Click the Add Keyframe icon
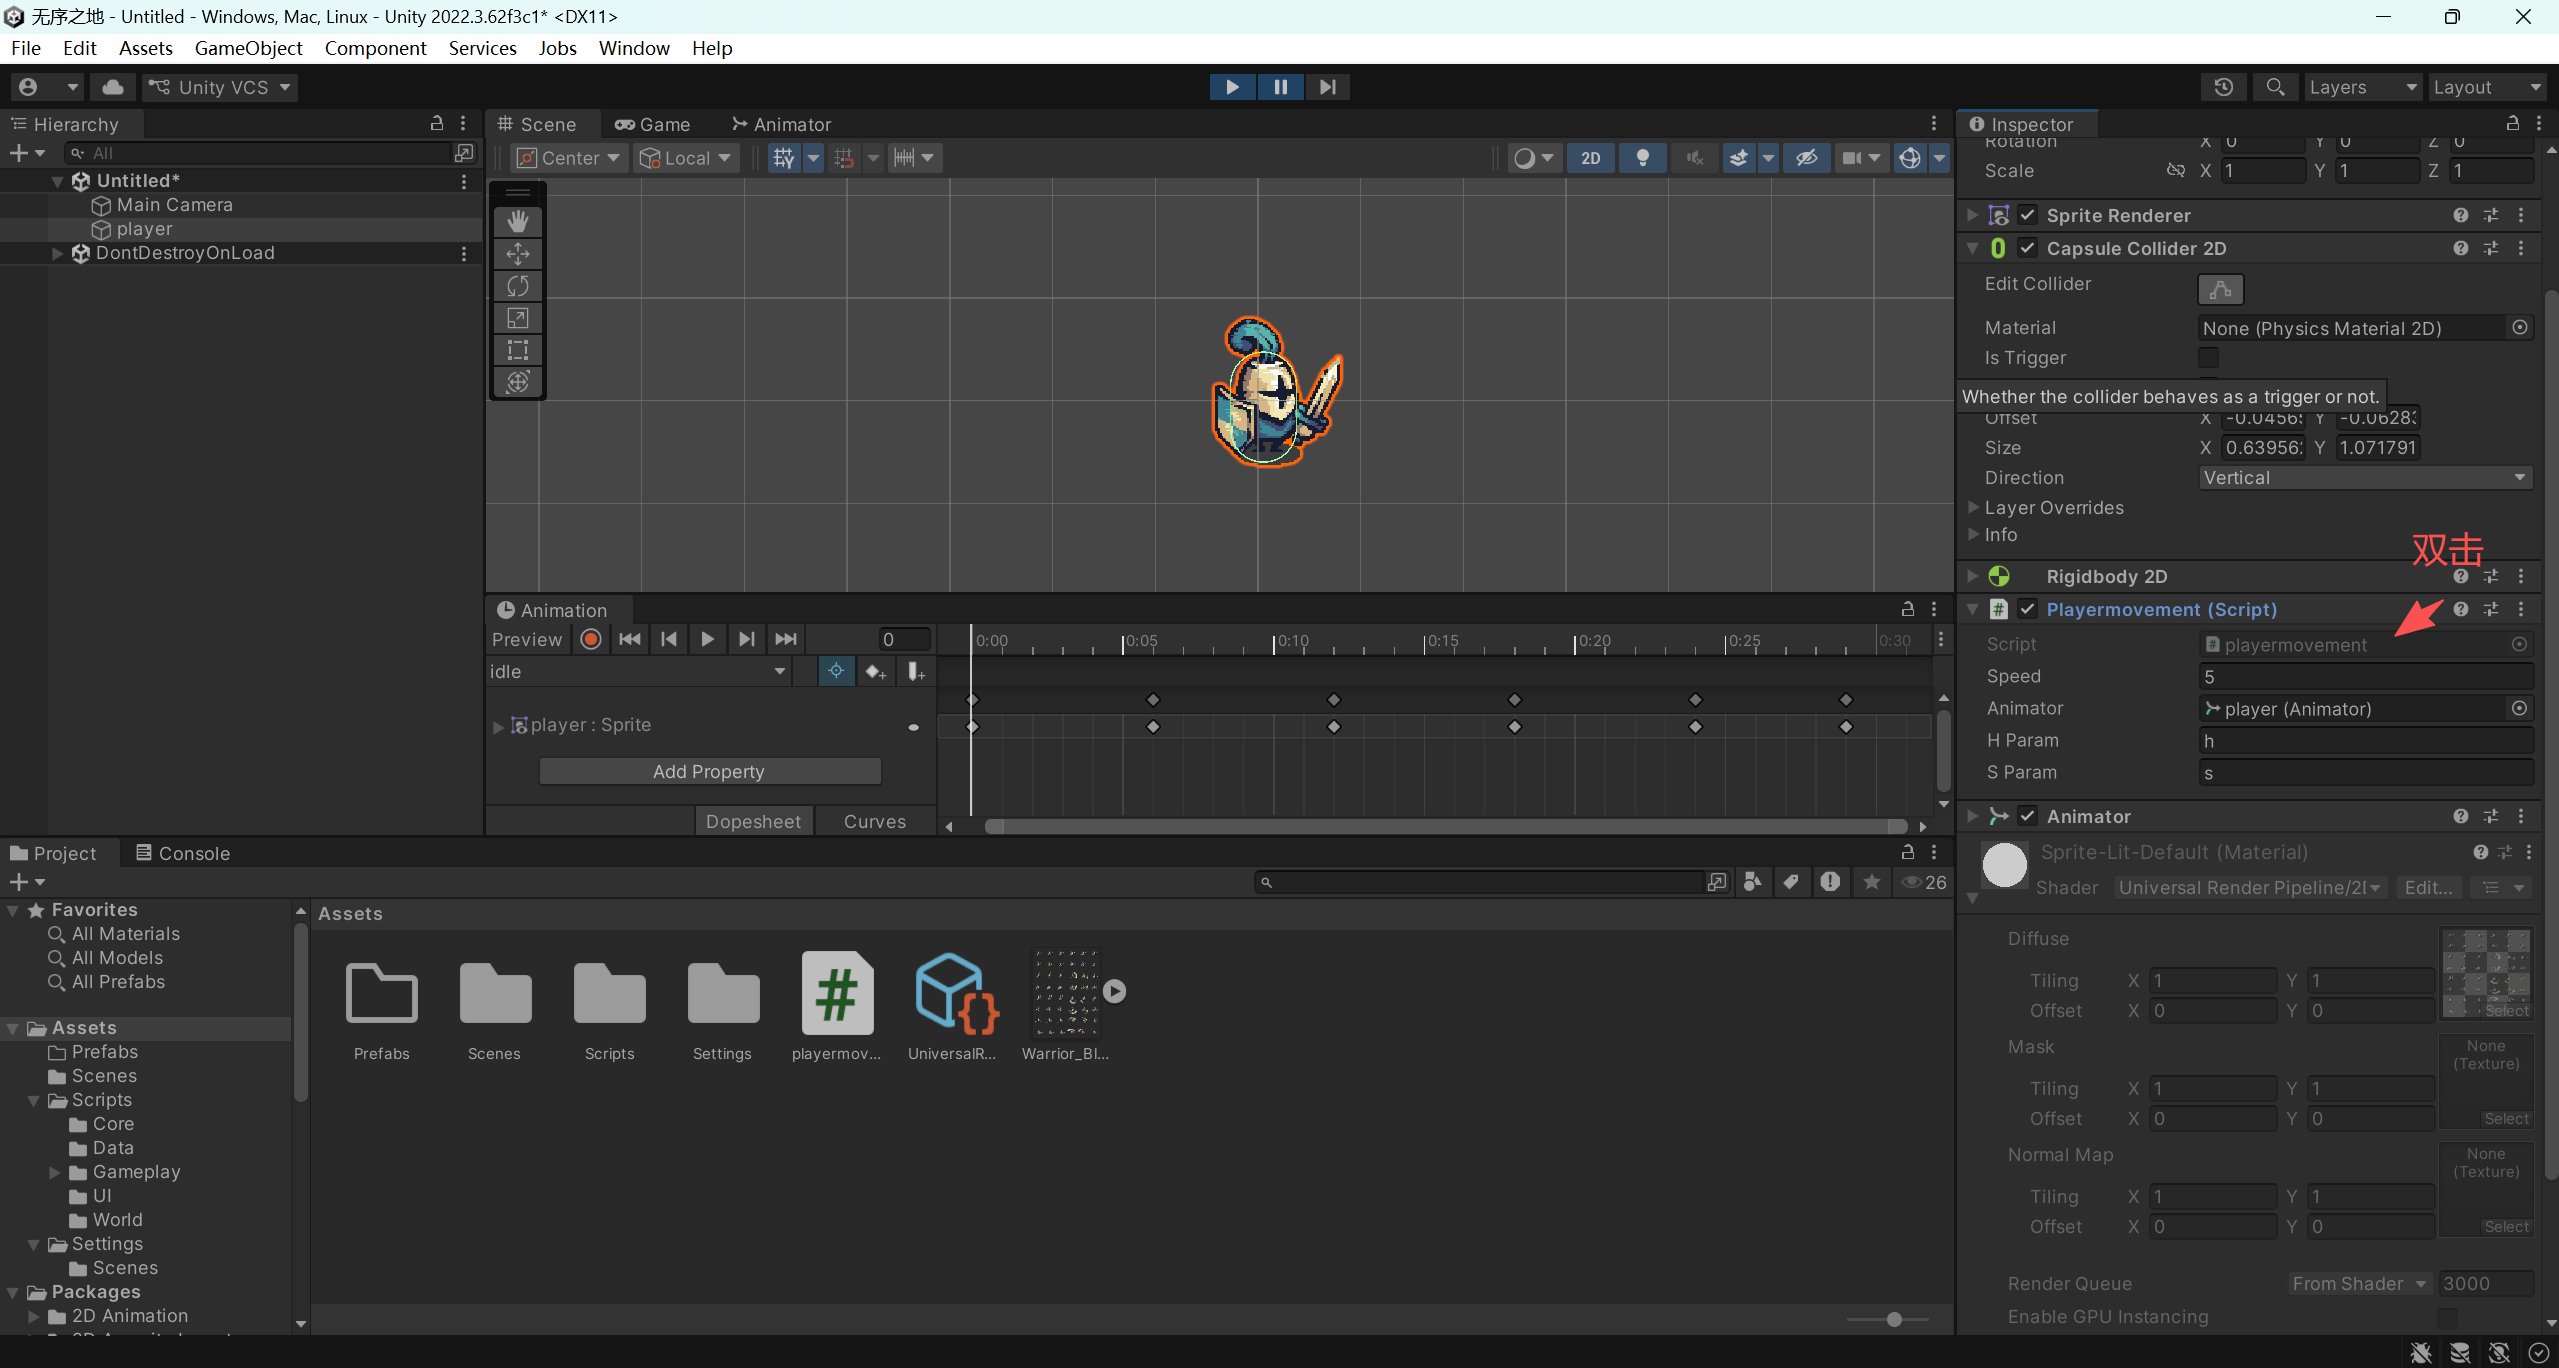Image resolution: width=2559 pixels, height=1368 pixels. [876, 672]
